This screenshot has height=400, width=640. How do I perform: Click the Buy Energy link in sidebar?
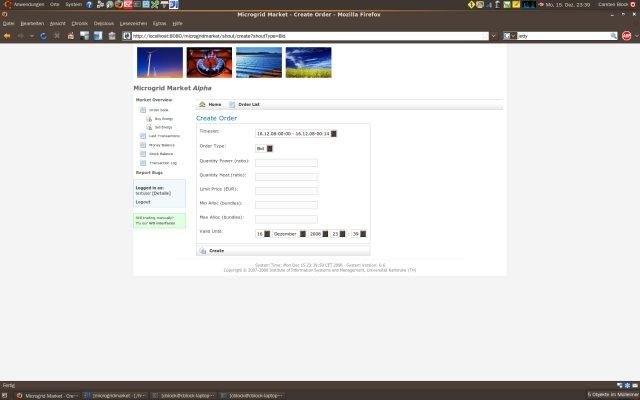click(163, 119)
